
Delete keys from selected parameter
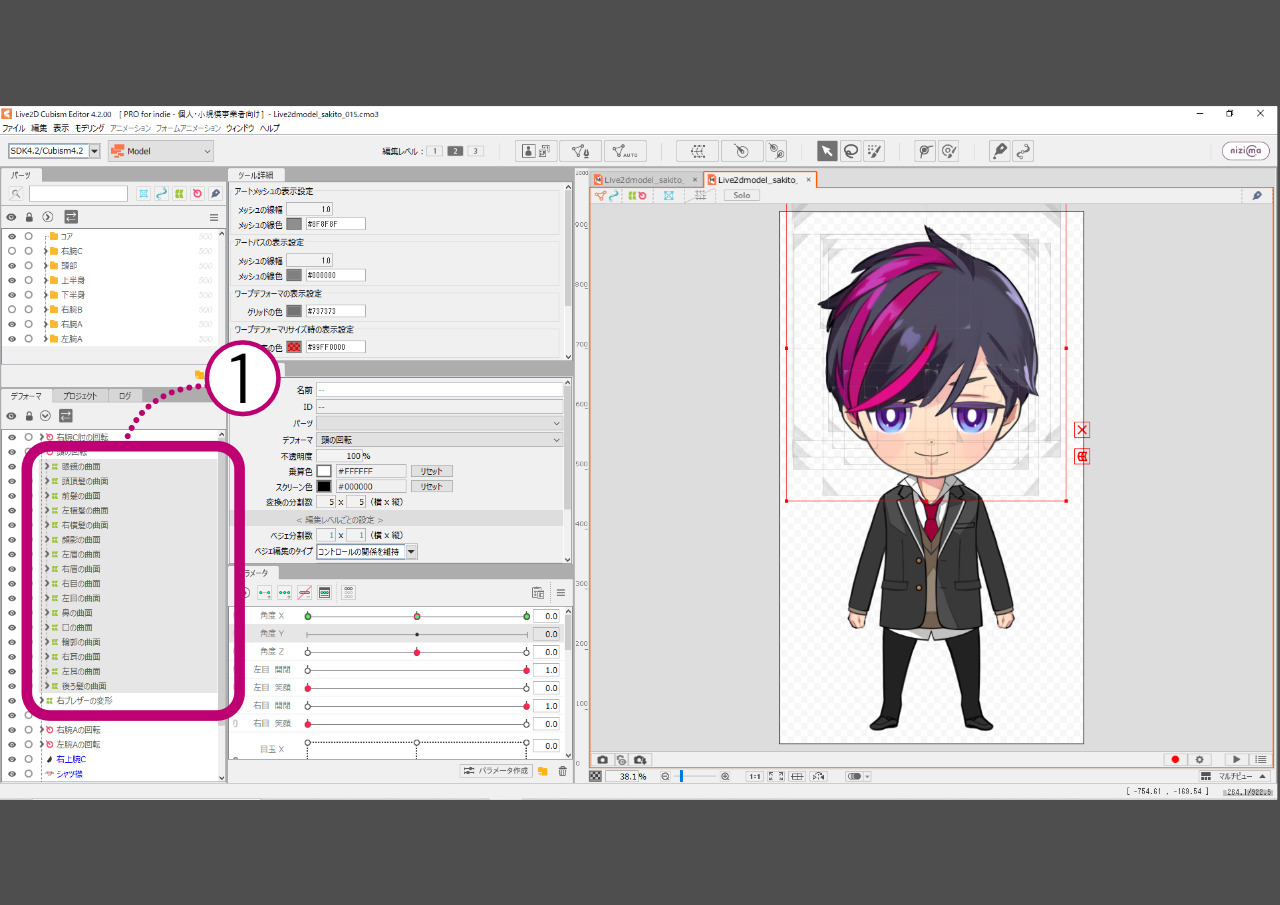click(x=305, y=592)
